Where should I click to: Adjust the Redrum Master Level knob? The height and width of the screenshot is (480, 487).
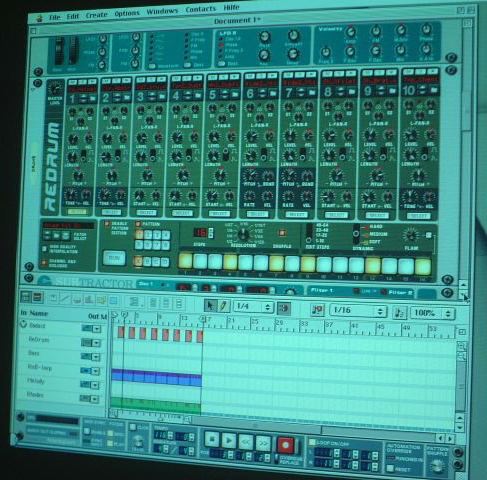[55, 89]
